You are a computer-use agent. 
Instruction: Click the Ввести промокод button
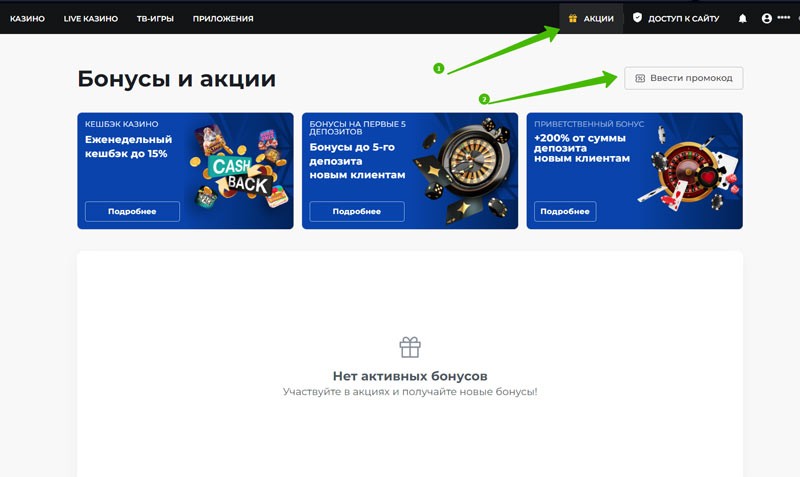pos(684,78)
